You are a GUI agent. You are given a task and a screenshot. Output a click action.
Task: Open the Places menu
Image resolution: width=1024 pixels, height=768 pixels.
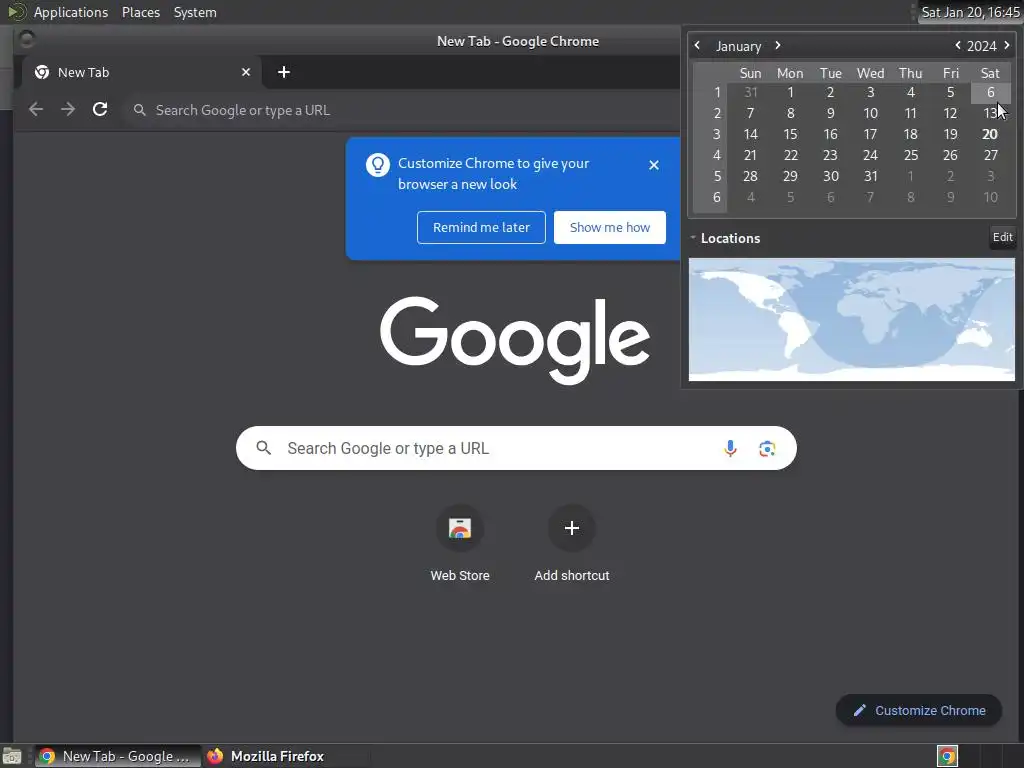tap(141, 12)
